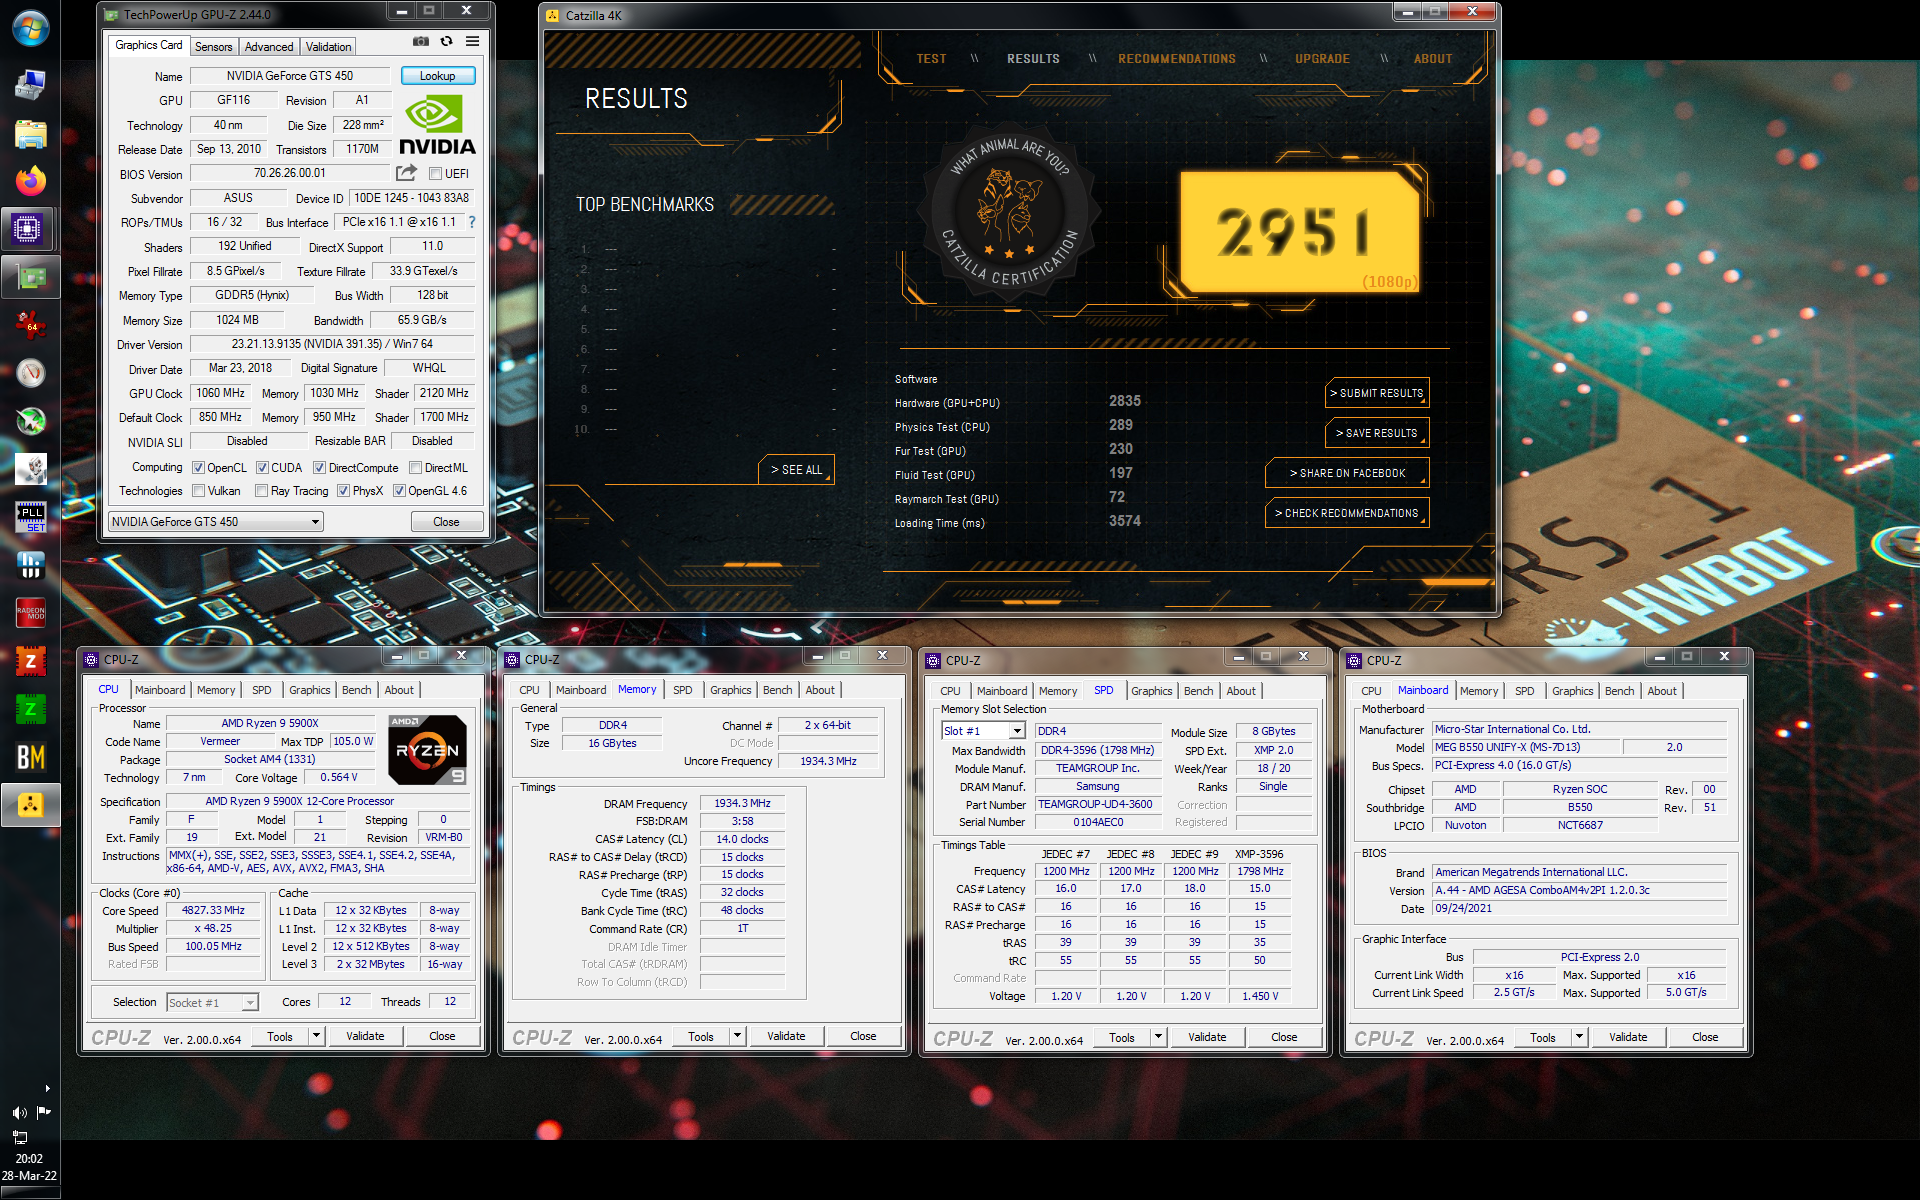
Task: Toggle the OpenGL 4.6 checkbox
Action: pos(399,491)
